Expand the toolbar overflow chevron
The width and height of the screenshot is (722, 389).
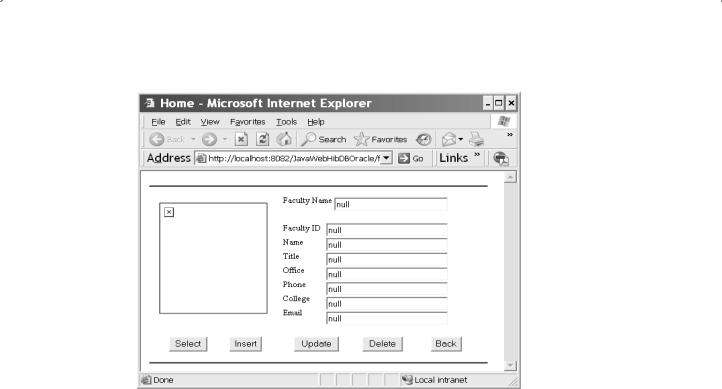coord(510,135)
